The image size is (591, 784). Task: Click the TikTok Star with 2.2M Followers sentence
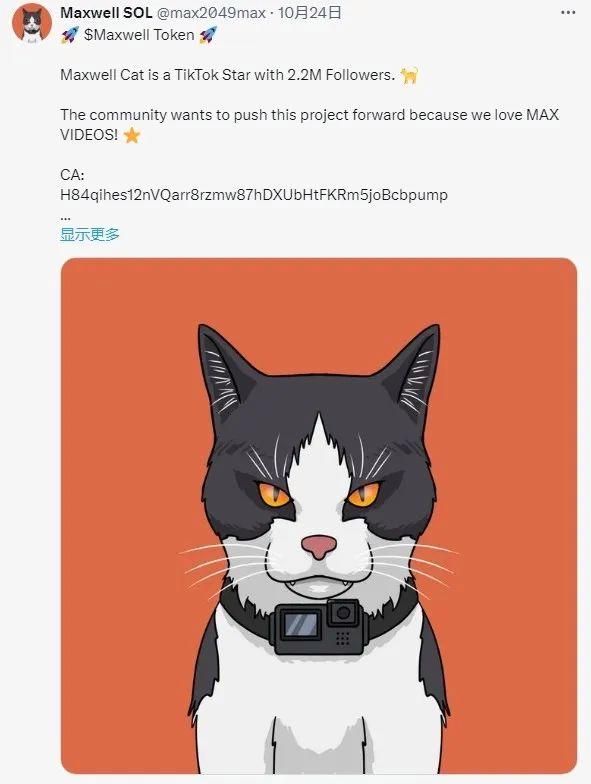point(228,75)
